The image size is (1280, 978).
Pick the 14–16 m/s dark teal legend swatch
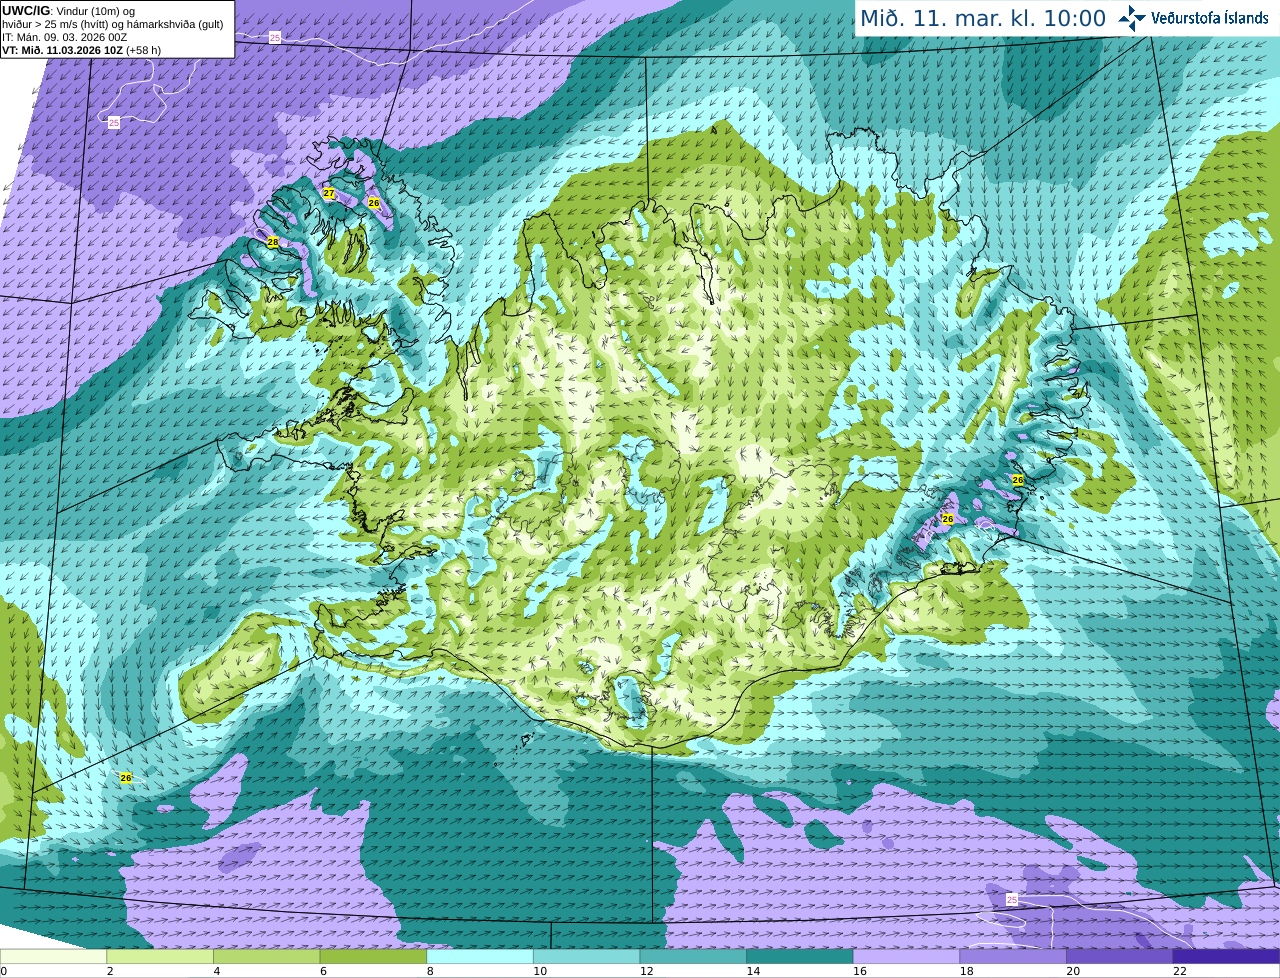(x=800, y=956)
